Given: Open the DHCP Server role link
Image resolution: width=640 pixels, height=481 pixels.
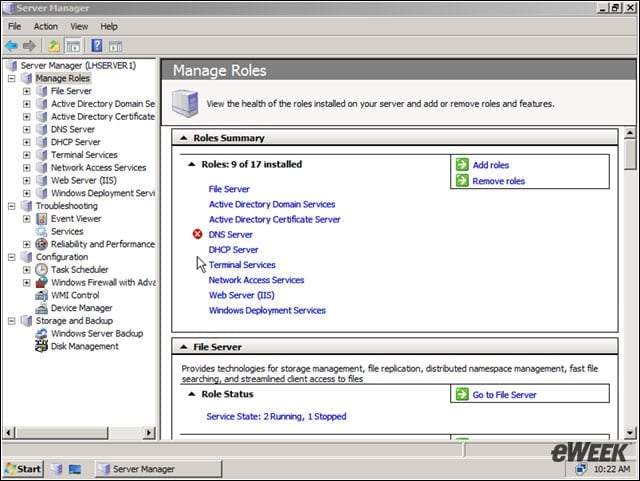Looking at the screenshot, I should 233,249.
